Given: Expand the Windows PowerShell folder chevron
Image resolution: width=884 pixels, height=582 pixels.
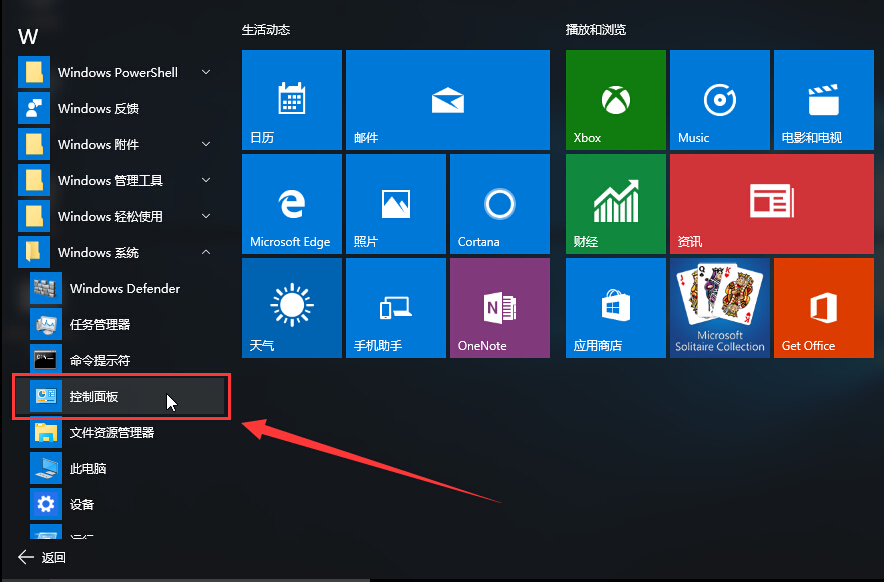Looking at the screenshot, I should click(x=206, y=72).
